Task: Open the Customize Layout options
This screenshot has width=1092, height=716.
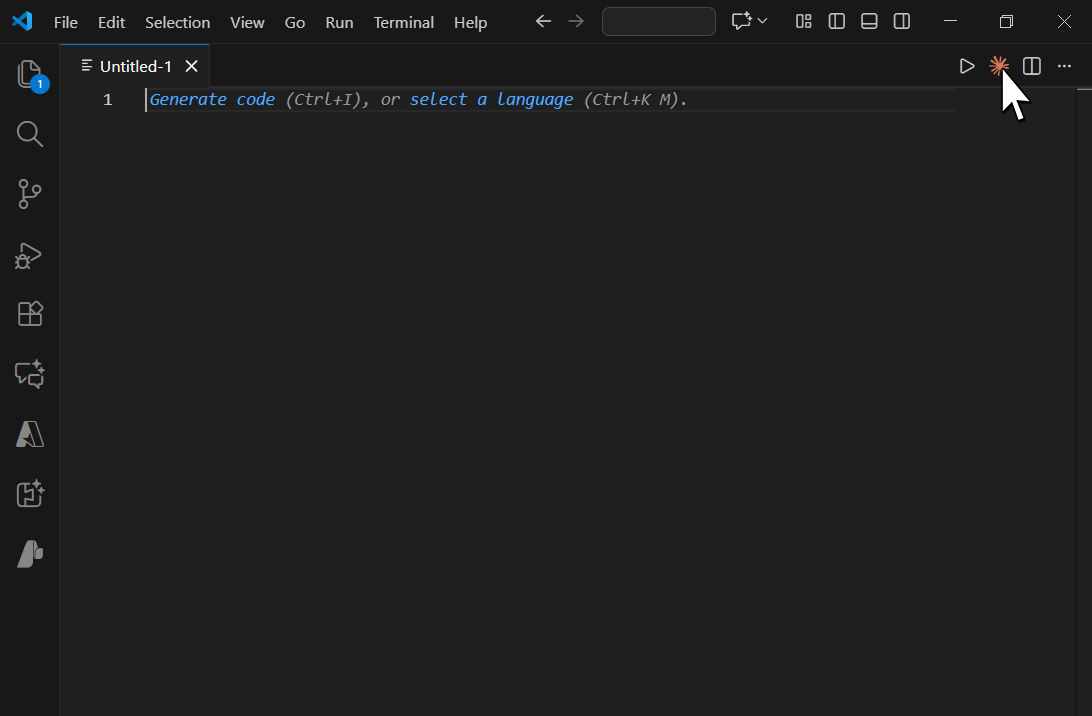Action: [803, 22]
